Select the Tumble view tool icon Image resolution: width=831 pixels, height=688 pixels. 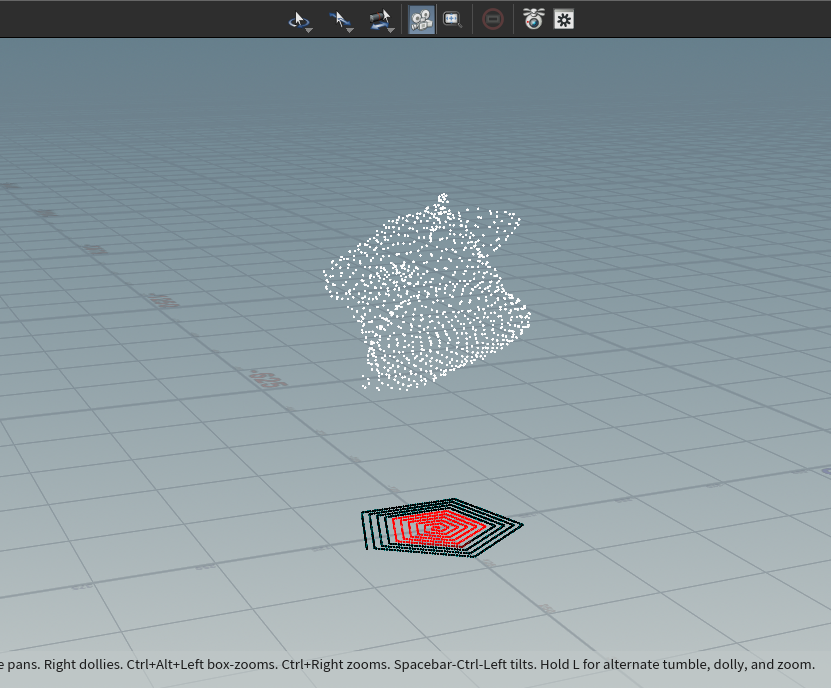click(x=298, y=19)
